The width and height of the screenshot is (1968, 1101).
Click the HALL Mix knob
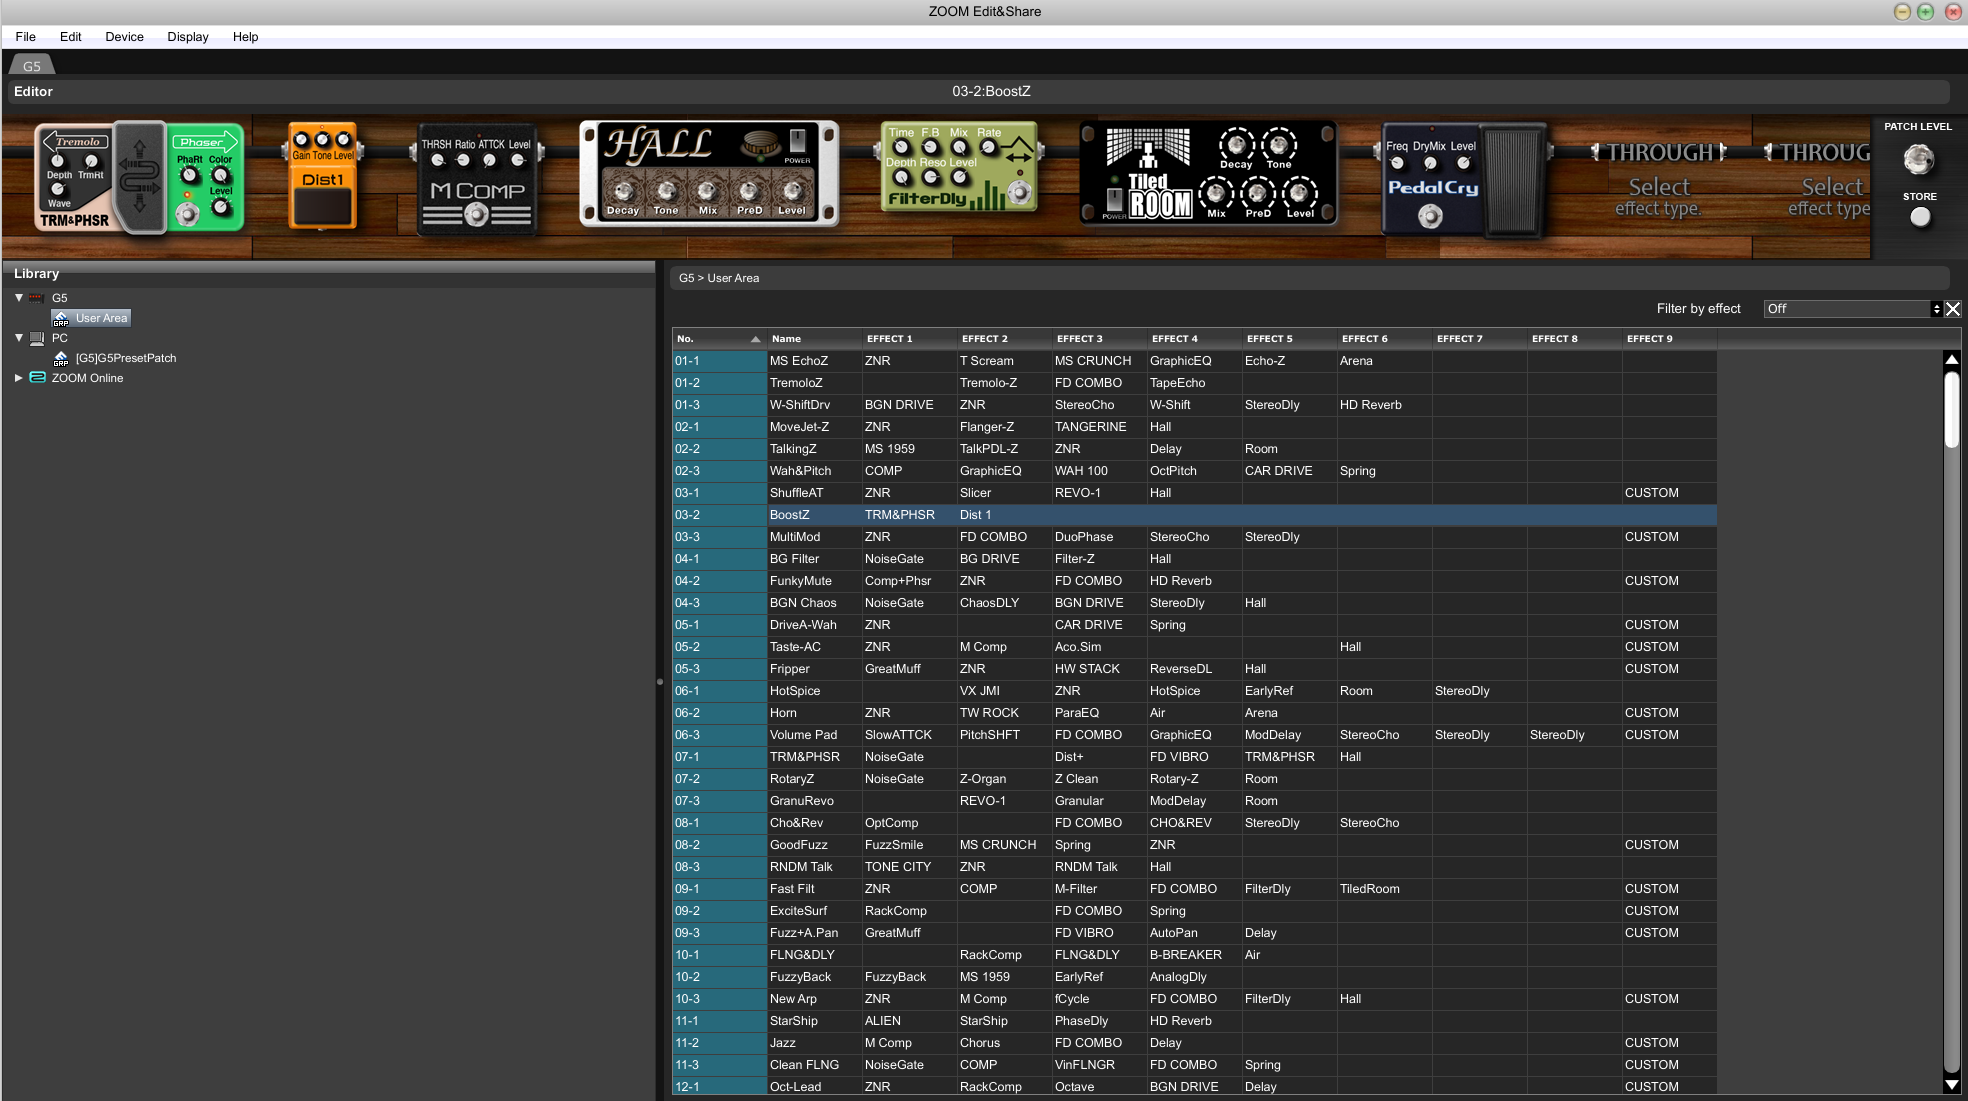click(x=707, y=190)
